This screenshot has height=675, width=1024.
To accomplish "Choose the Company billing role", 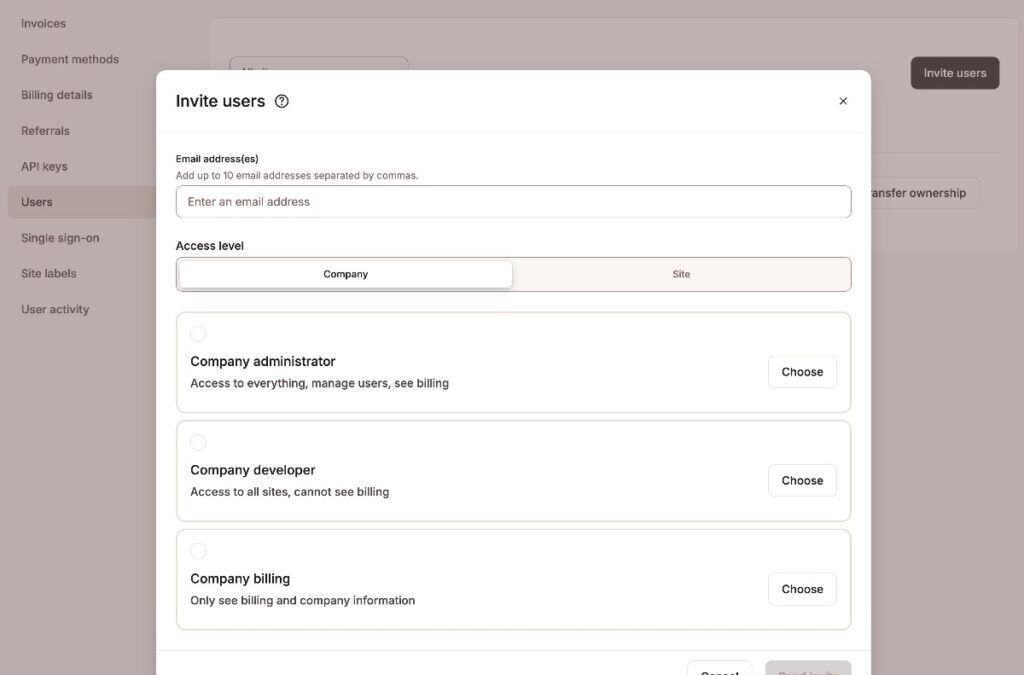I will pos(802,589).
